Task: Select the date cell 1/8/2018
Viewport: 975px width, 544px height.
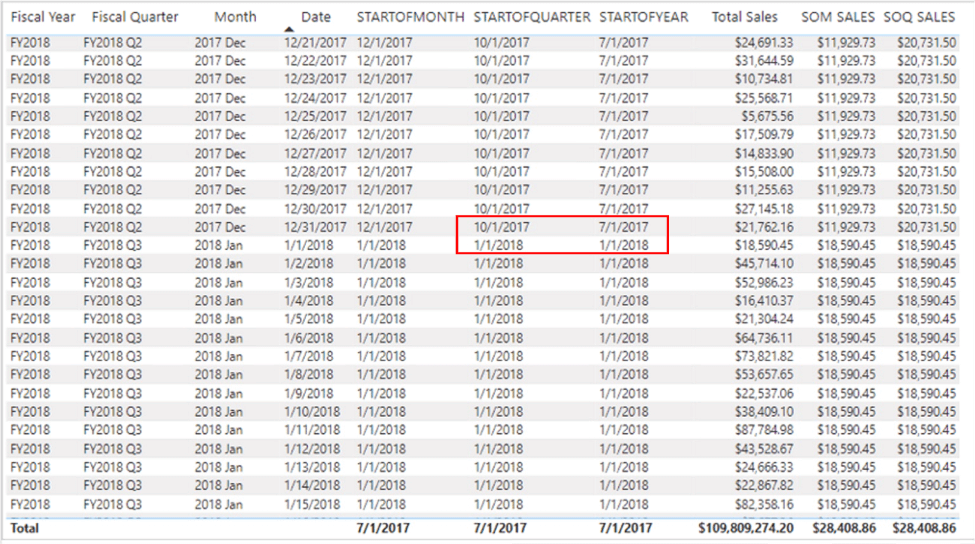Action: (x=309, y=374)
